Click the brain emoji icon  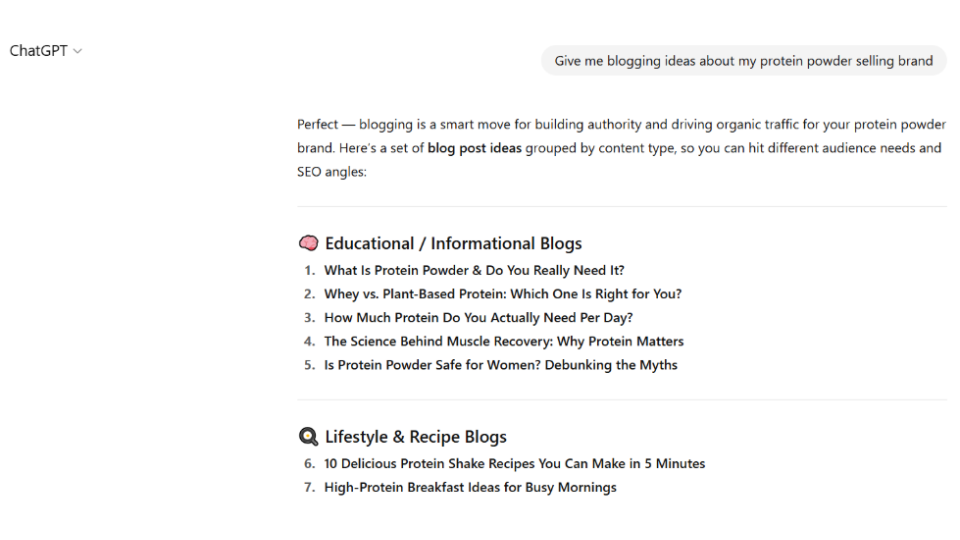(x=309, y=244)
